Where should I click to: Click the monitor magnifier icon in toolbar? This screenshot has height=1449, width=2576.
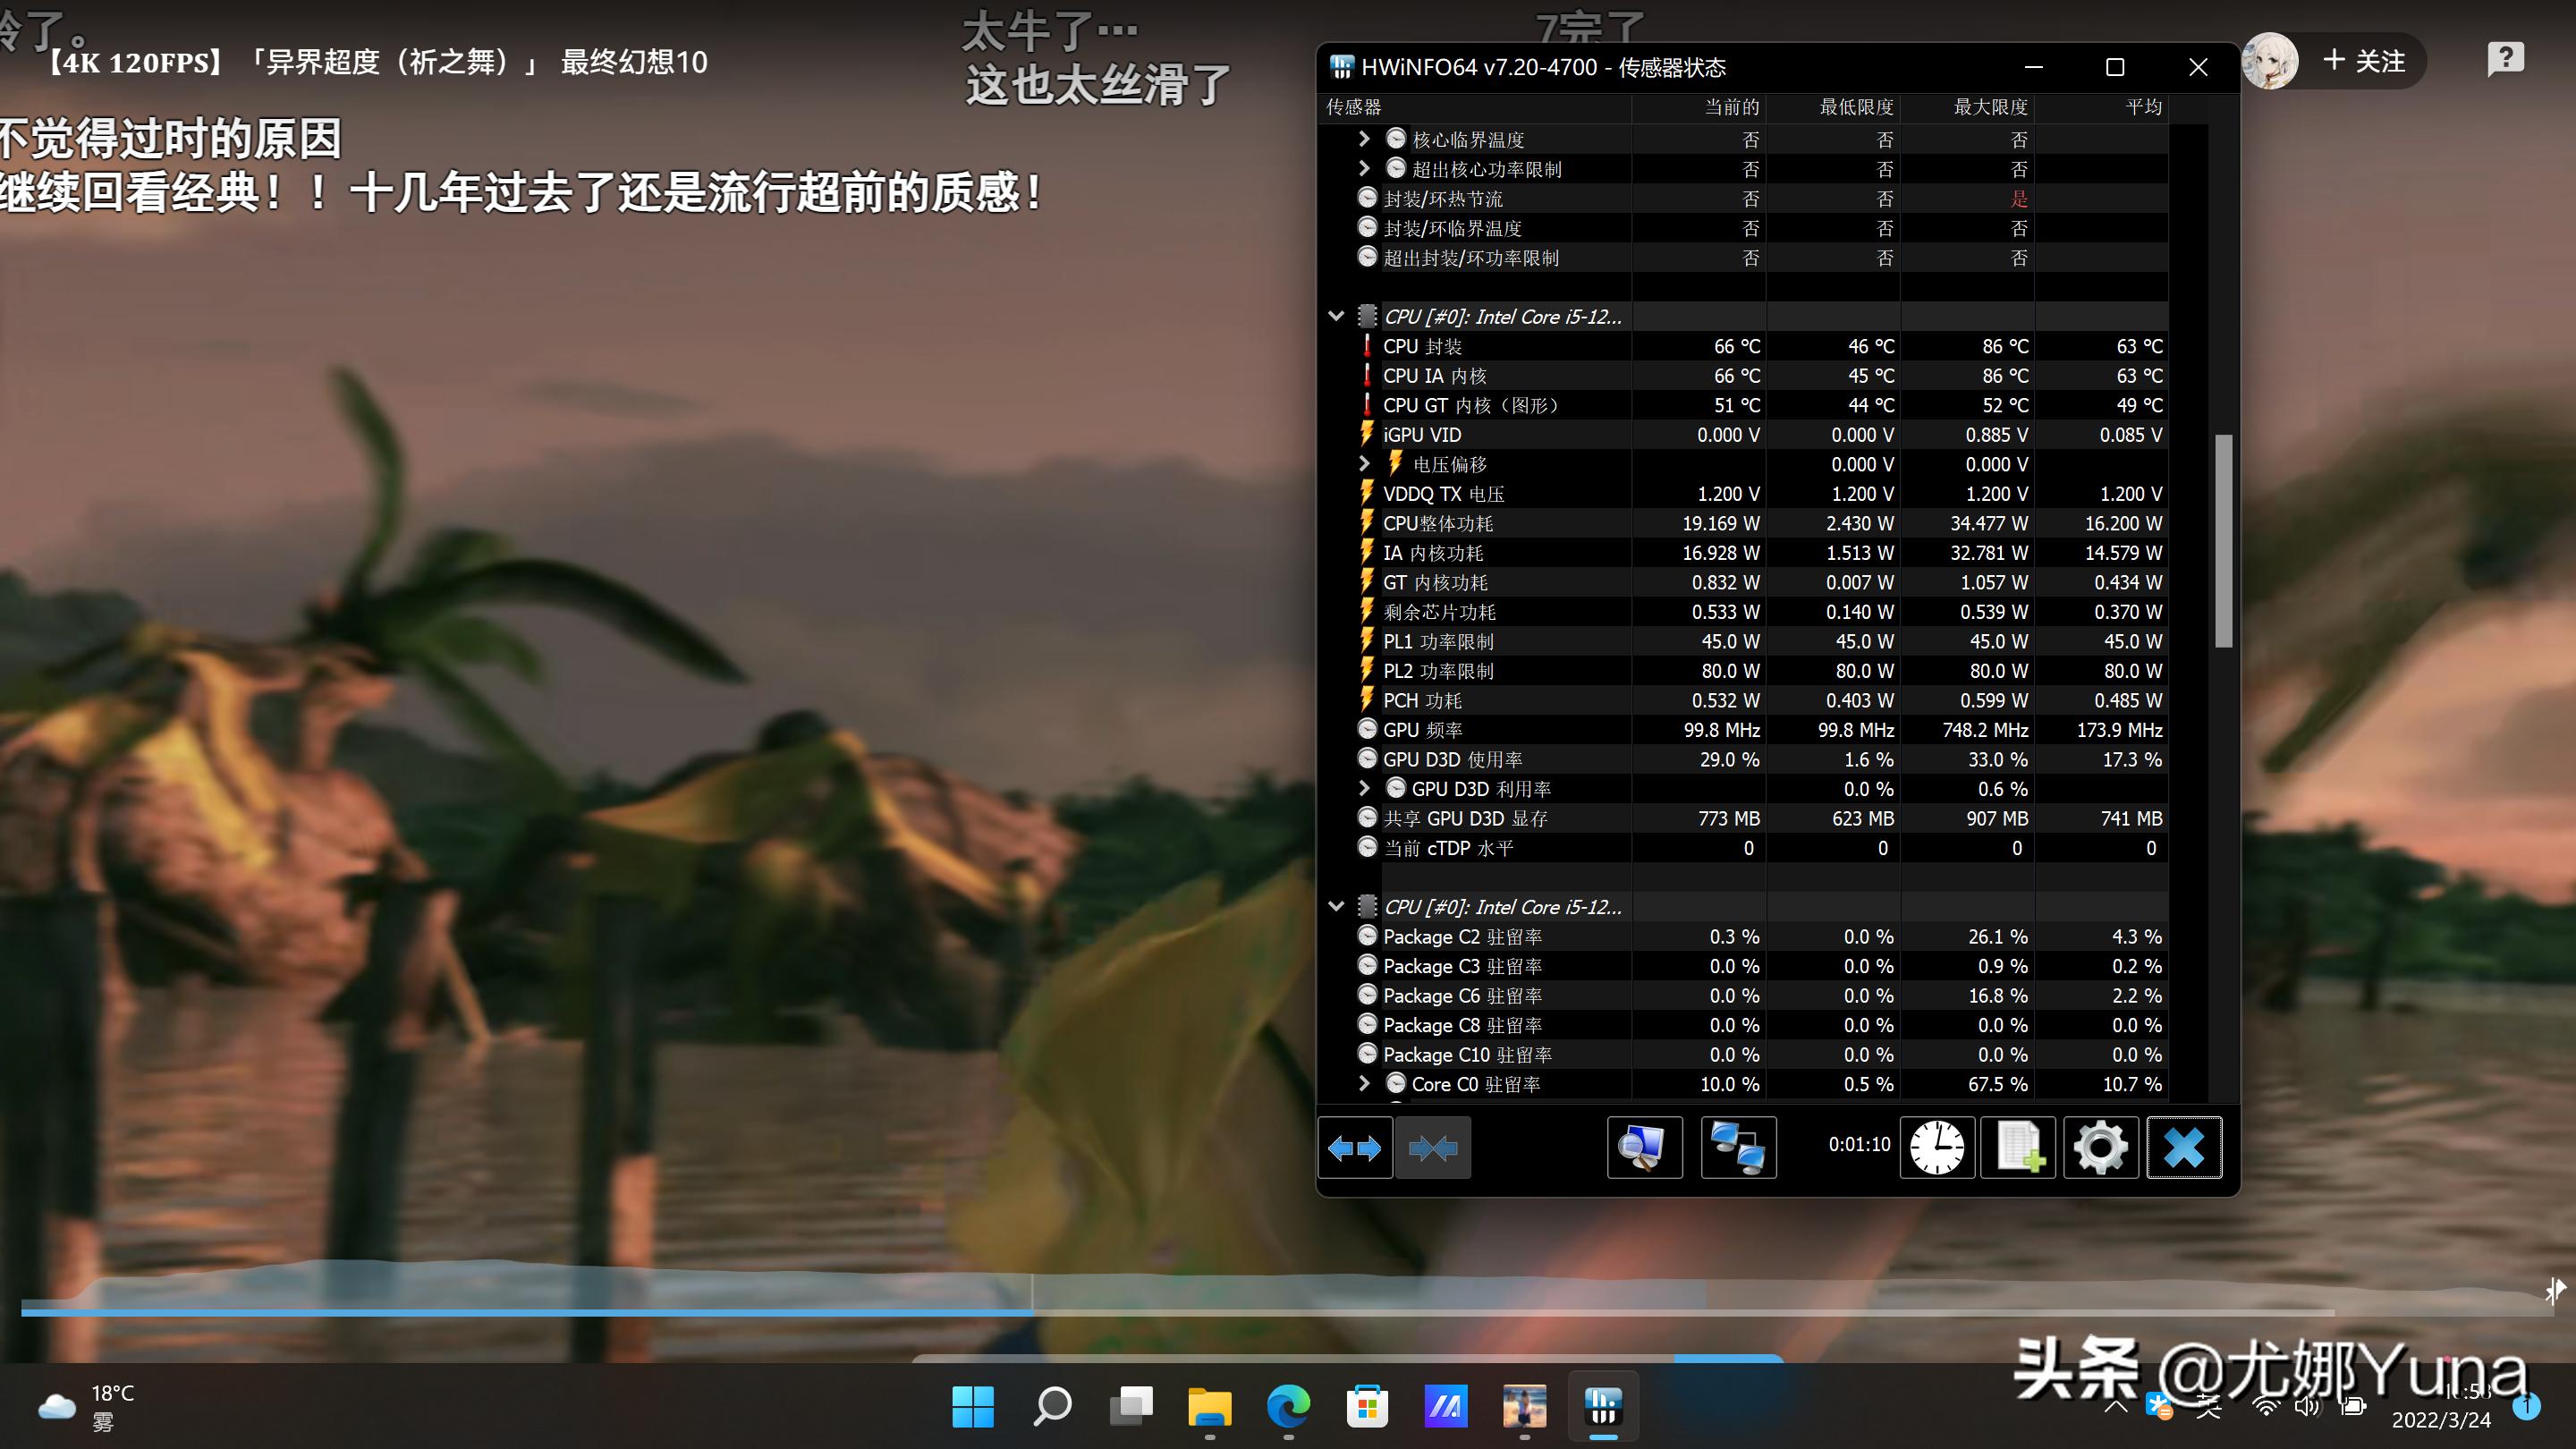(x=1644, y=1147)
